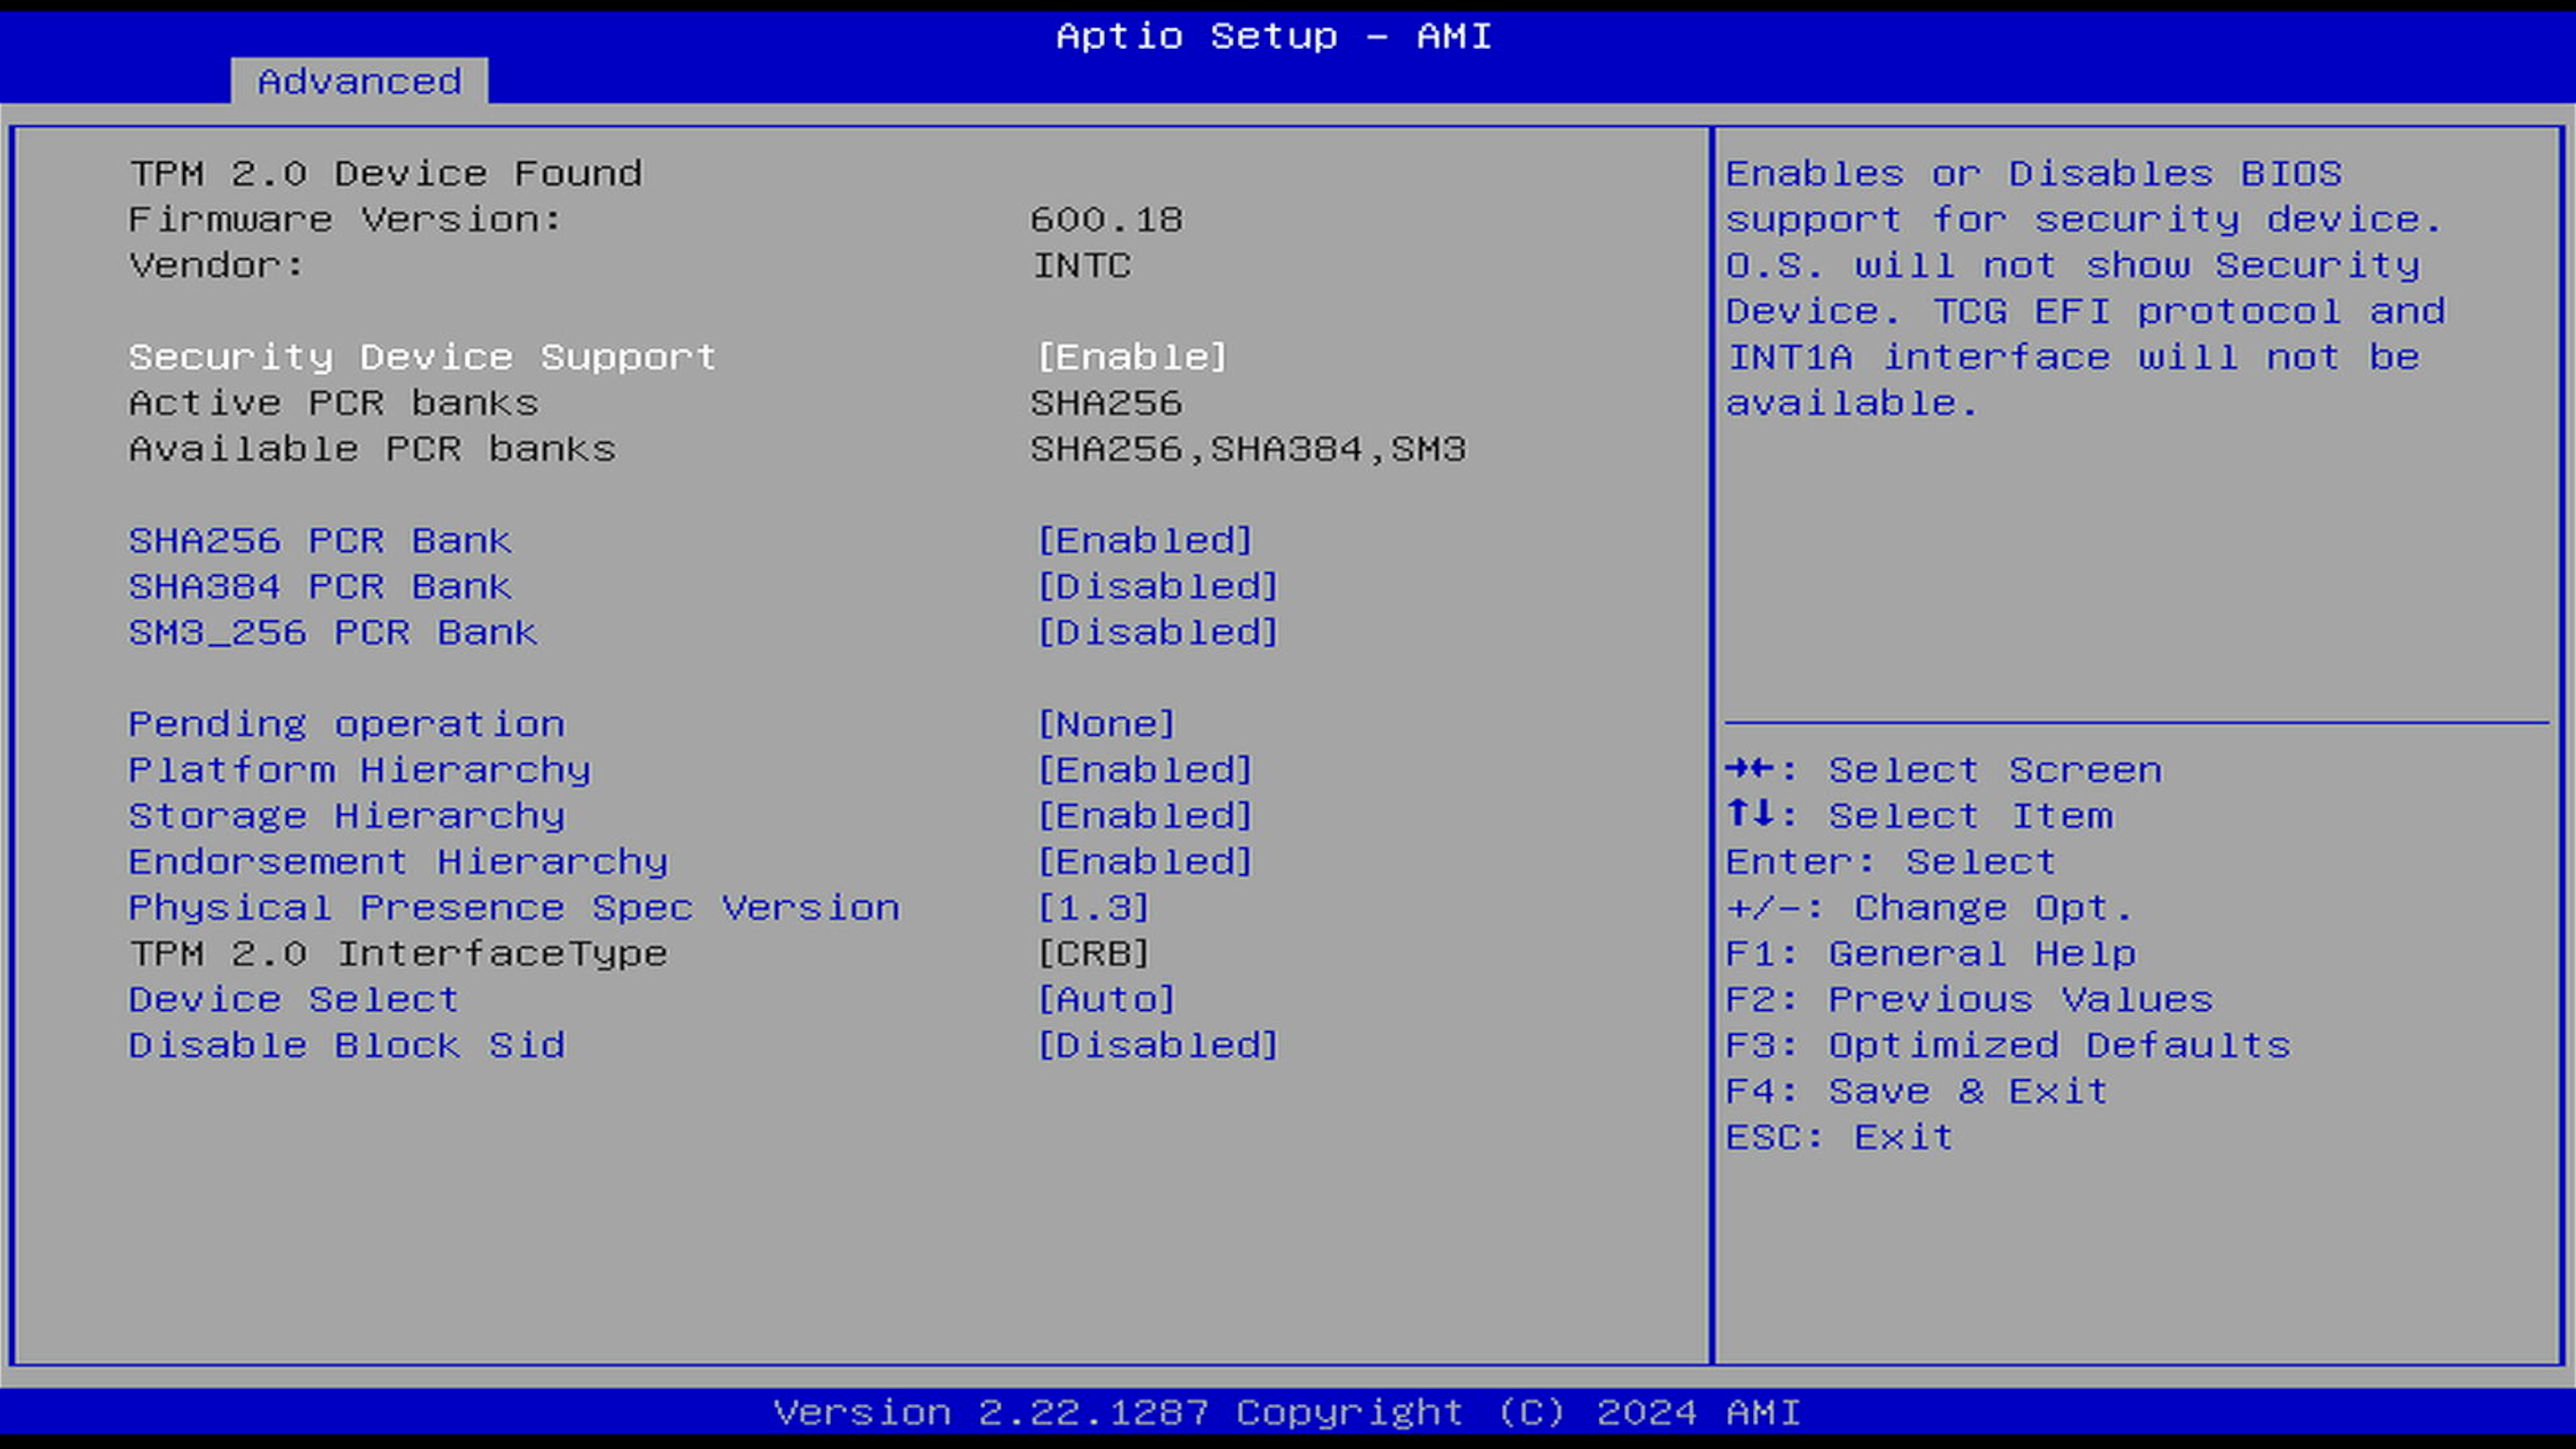The height and width of the screenshot is (1449, 2576).
Task: Select the Advanced tab
Action: tap(359, 81)
